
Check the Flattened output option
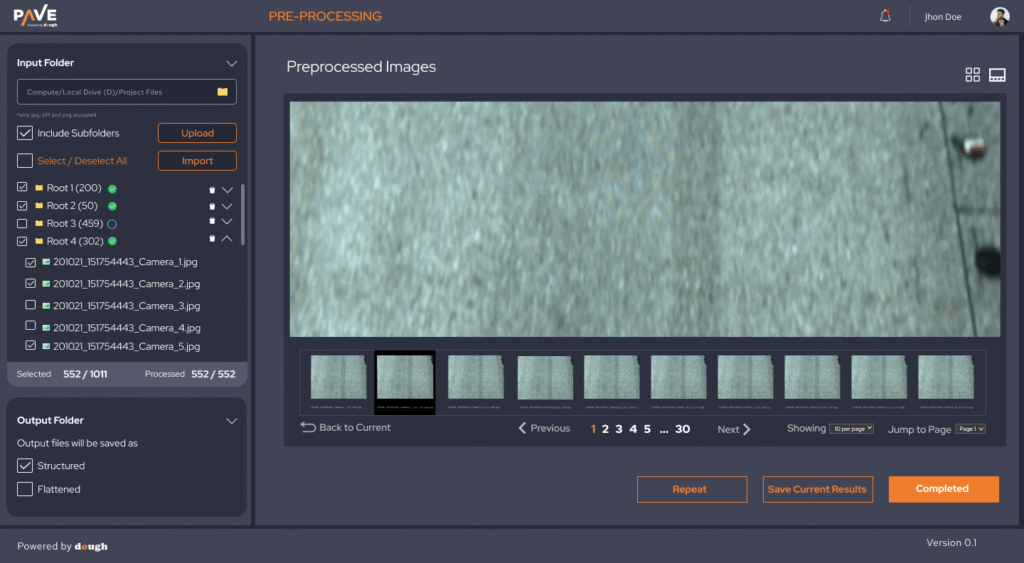coord(25,489)
